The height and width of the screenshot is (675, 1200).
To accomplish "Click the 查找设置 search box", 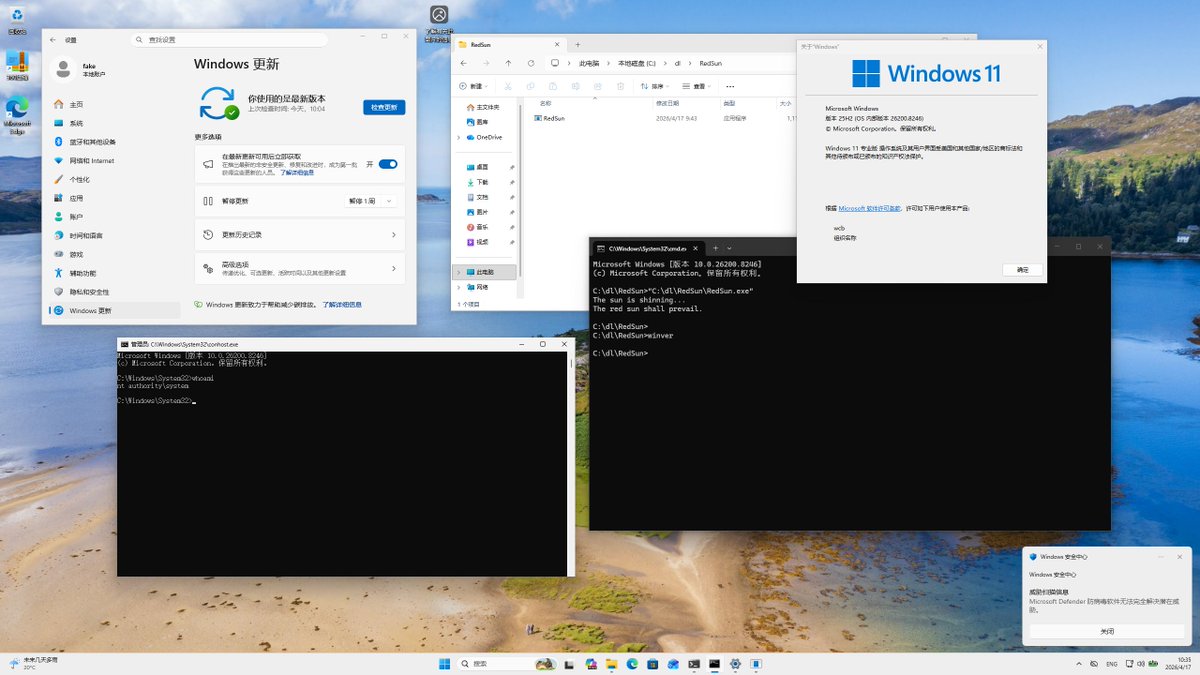I will [x=229, y=40].
